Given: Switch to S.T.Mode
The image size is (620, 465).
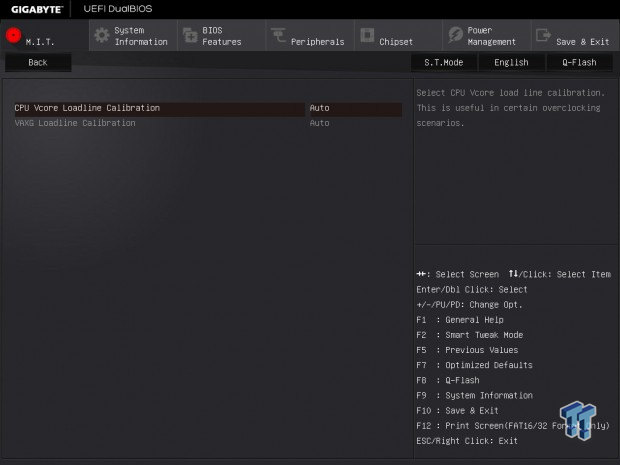Looking at the screenshot, I should (x=444, y=62).
